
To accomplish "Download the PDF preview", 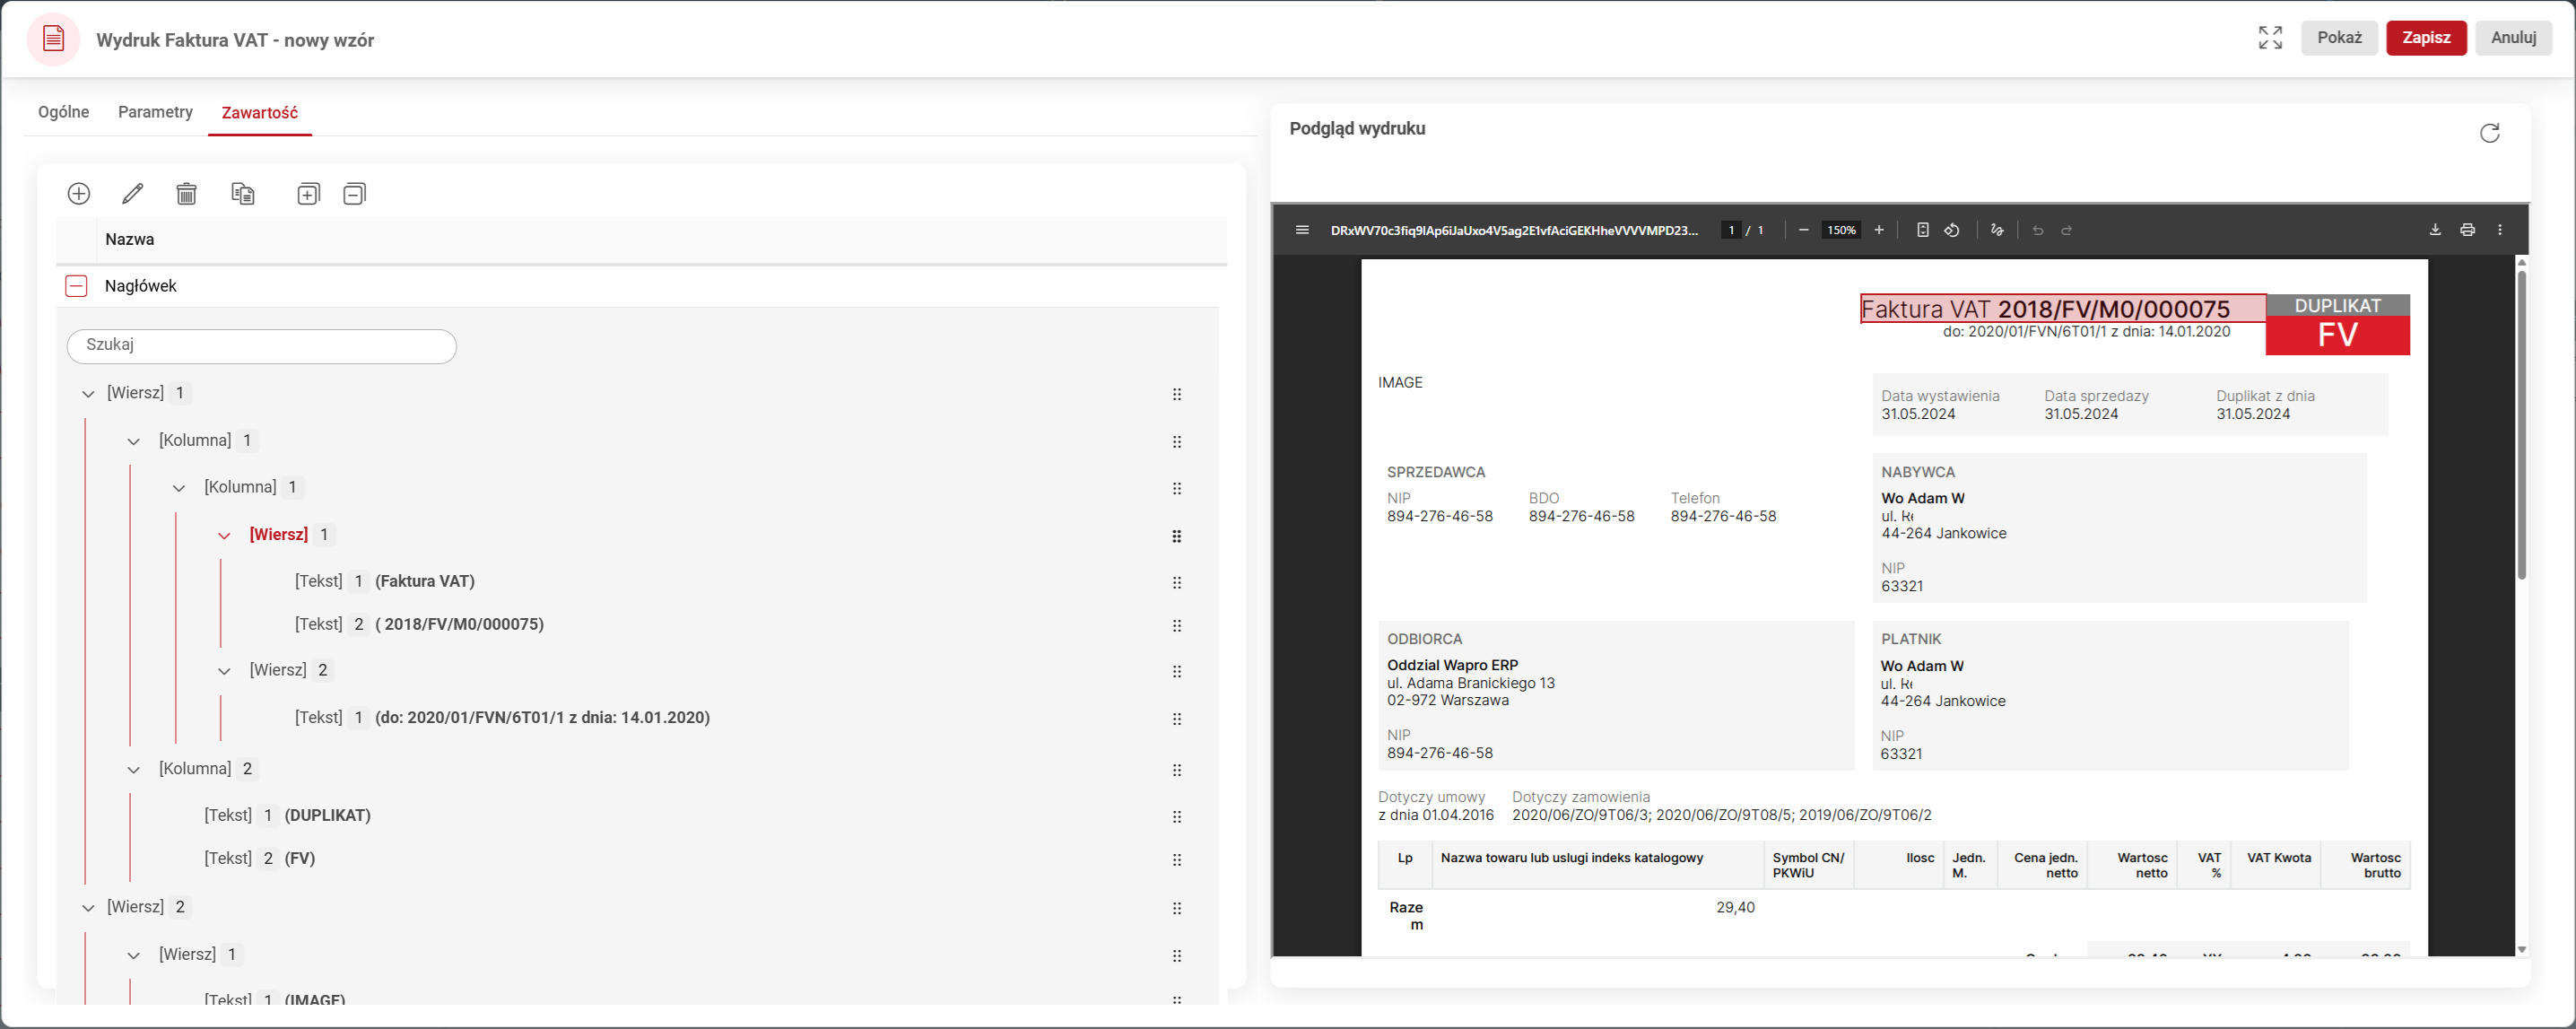I will [x=2434, y=230].
